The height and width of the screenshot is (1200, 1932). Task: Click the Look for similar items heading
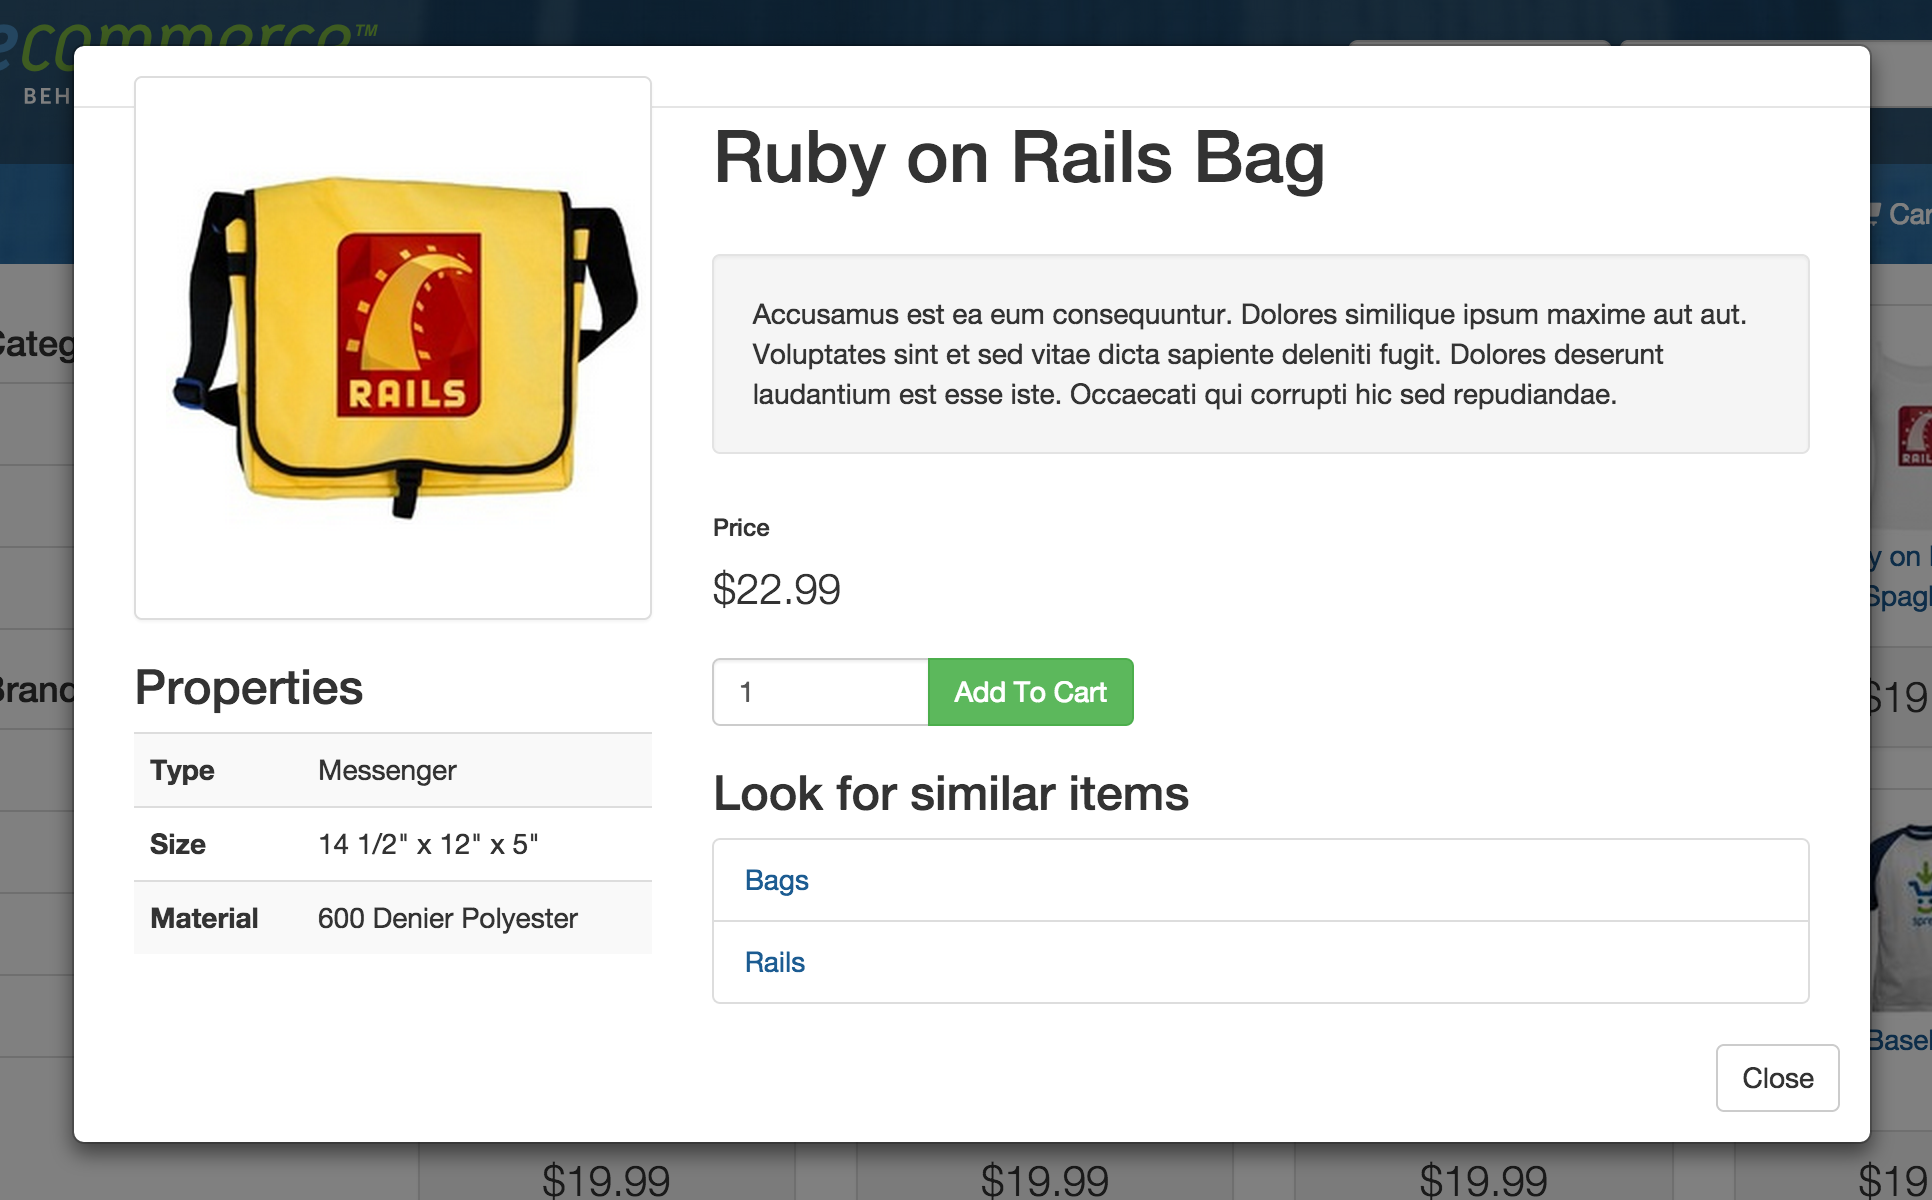coord(950,794)
